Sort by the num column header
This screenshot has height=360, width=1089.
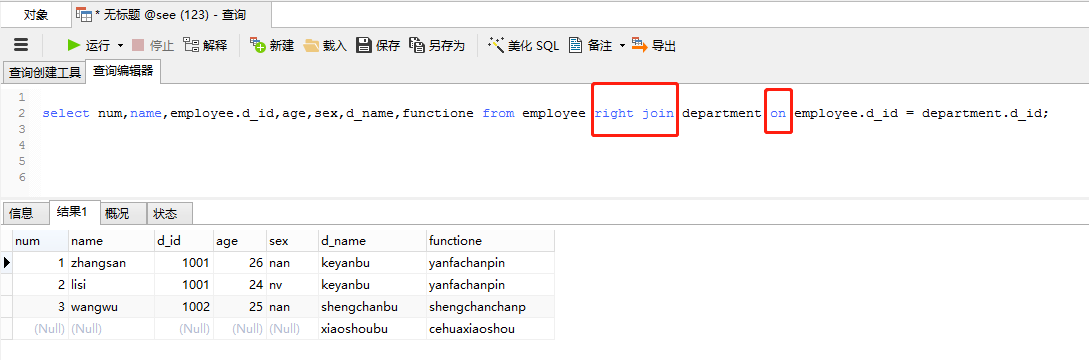40,241
